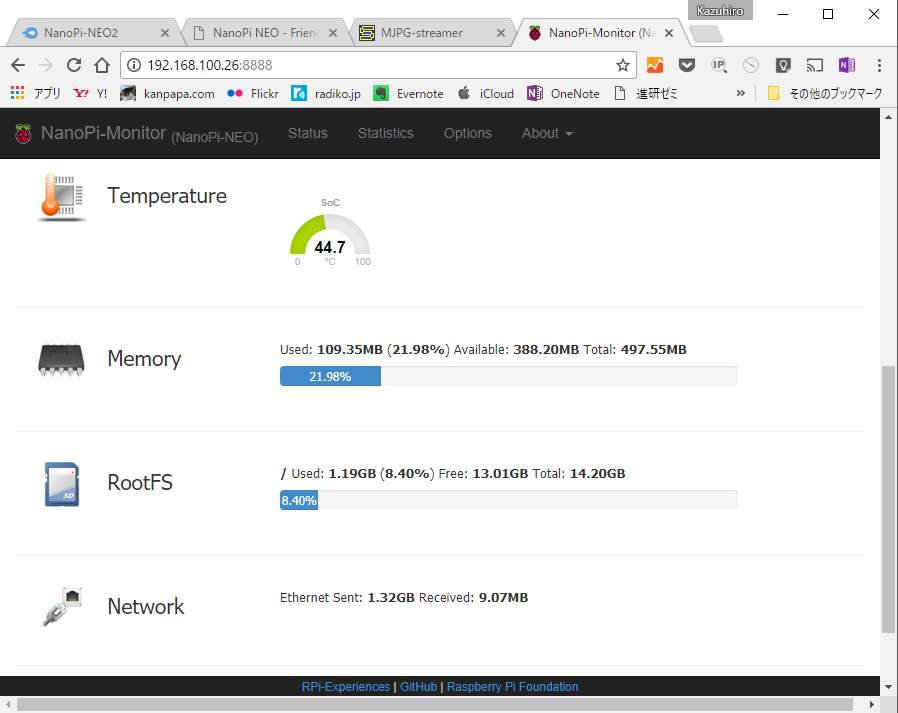Screen dimensions: 898x713
Task: Click the IP address lookup extension icon
Action: point(718,64)
